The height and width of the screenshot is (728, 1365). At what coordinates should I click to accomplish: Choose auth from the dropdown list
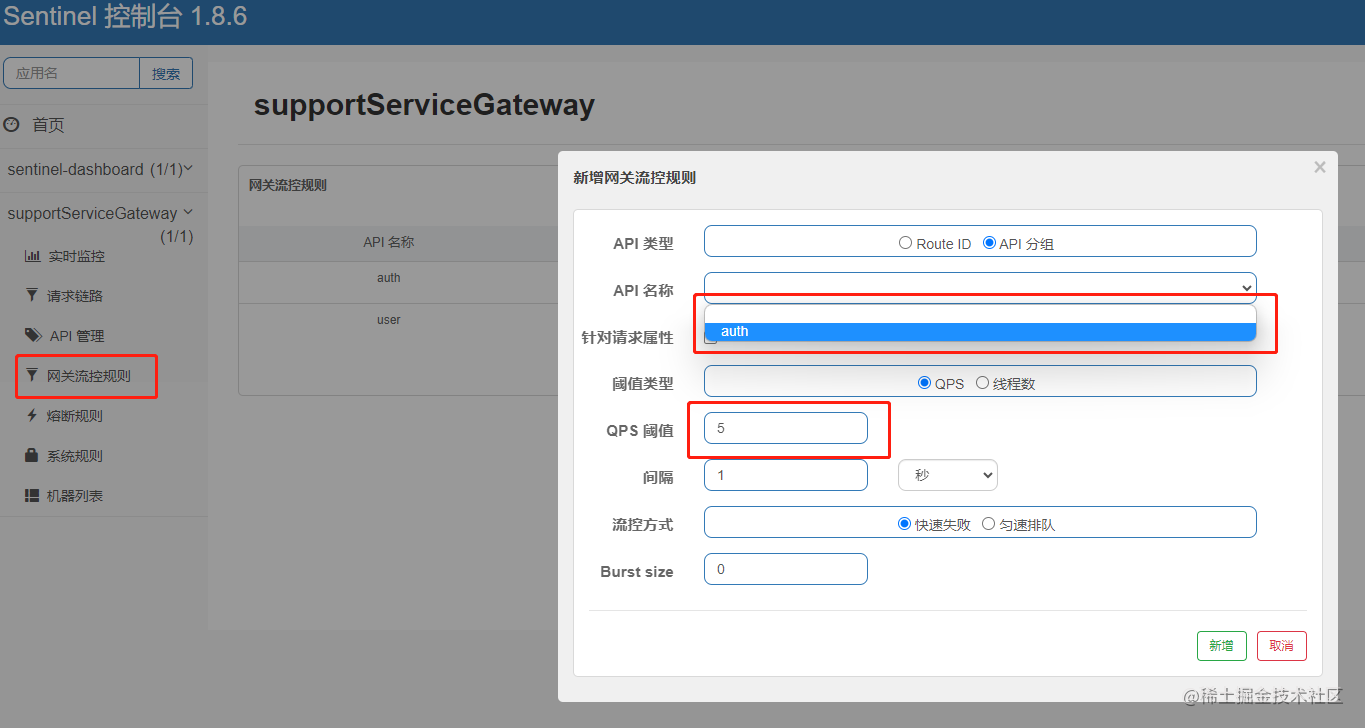(980, 331)
